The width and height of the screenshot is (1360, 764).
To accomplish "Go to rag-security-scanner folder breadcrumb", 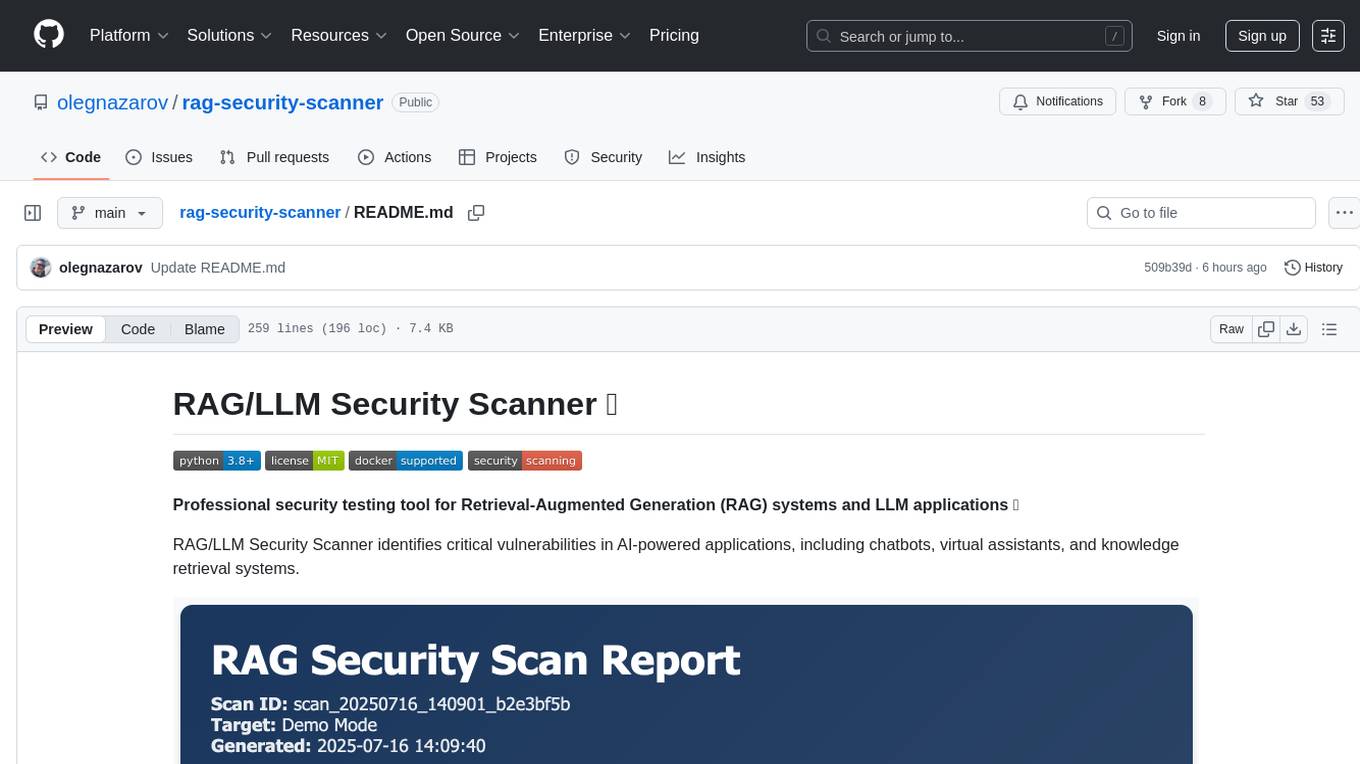I will (260, 212).
